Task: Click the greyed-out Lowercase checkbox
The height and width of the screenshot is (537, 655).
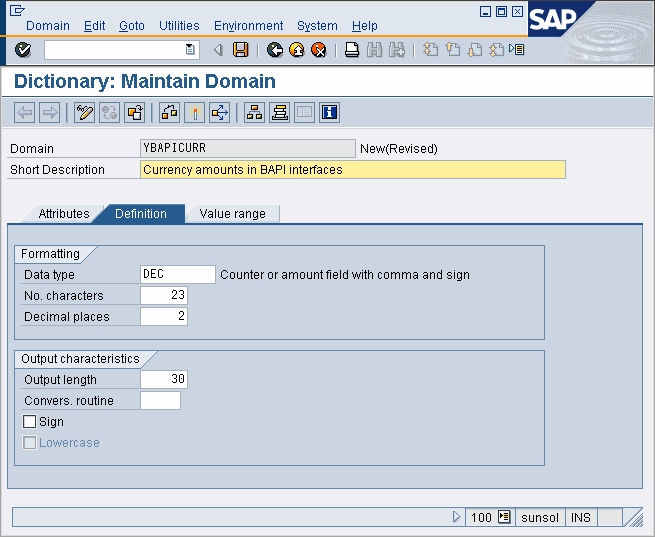Action: tap(29, 443)
